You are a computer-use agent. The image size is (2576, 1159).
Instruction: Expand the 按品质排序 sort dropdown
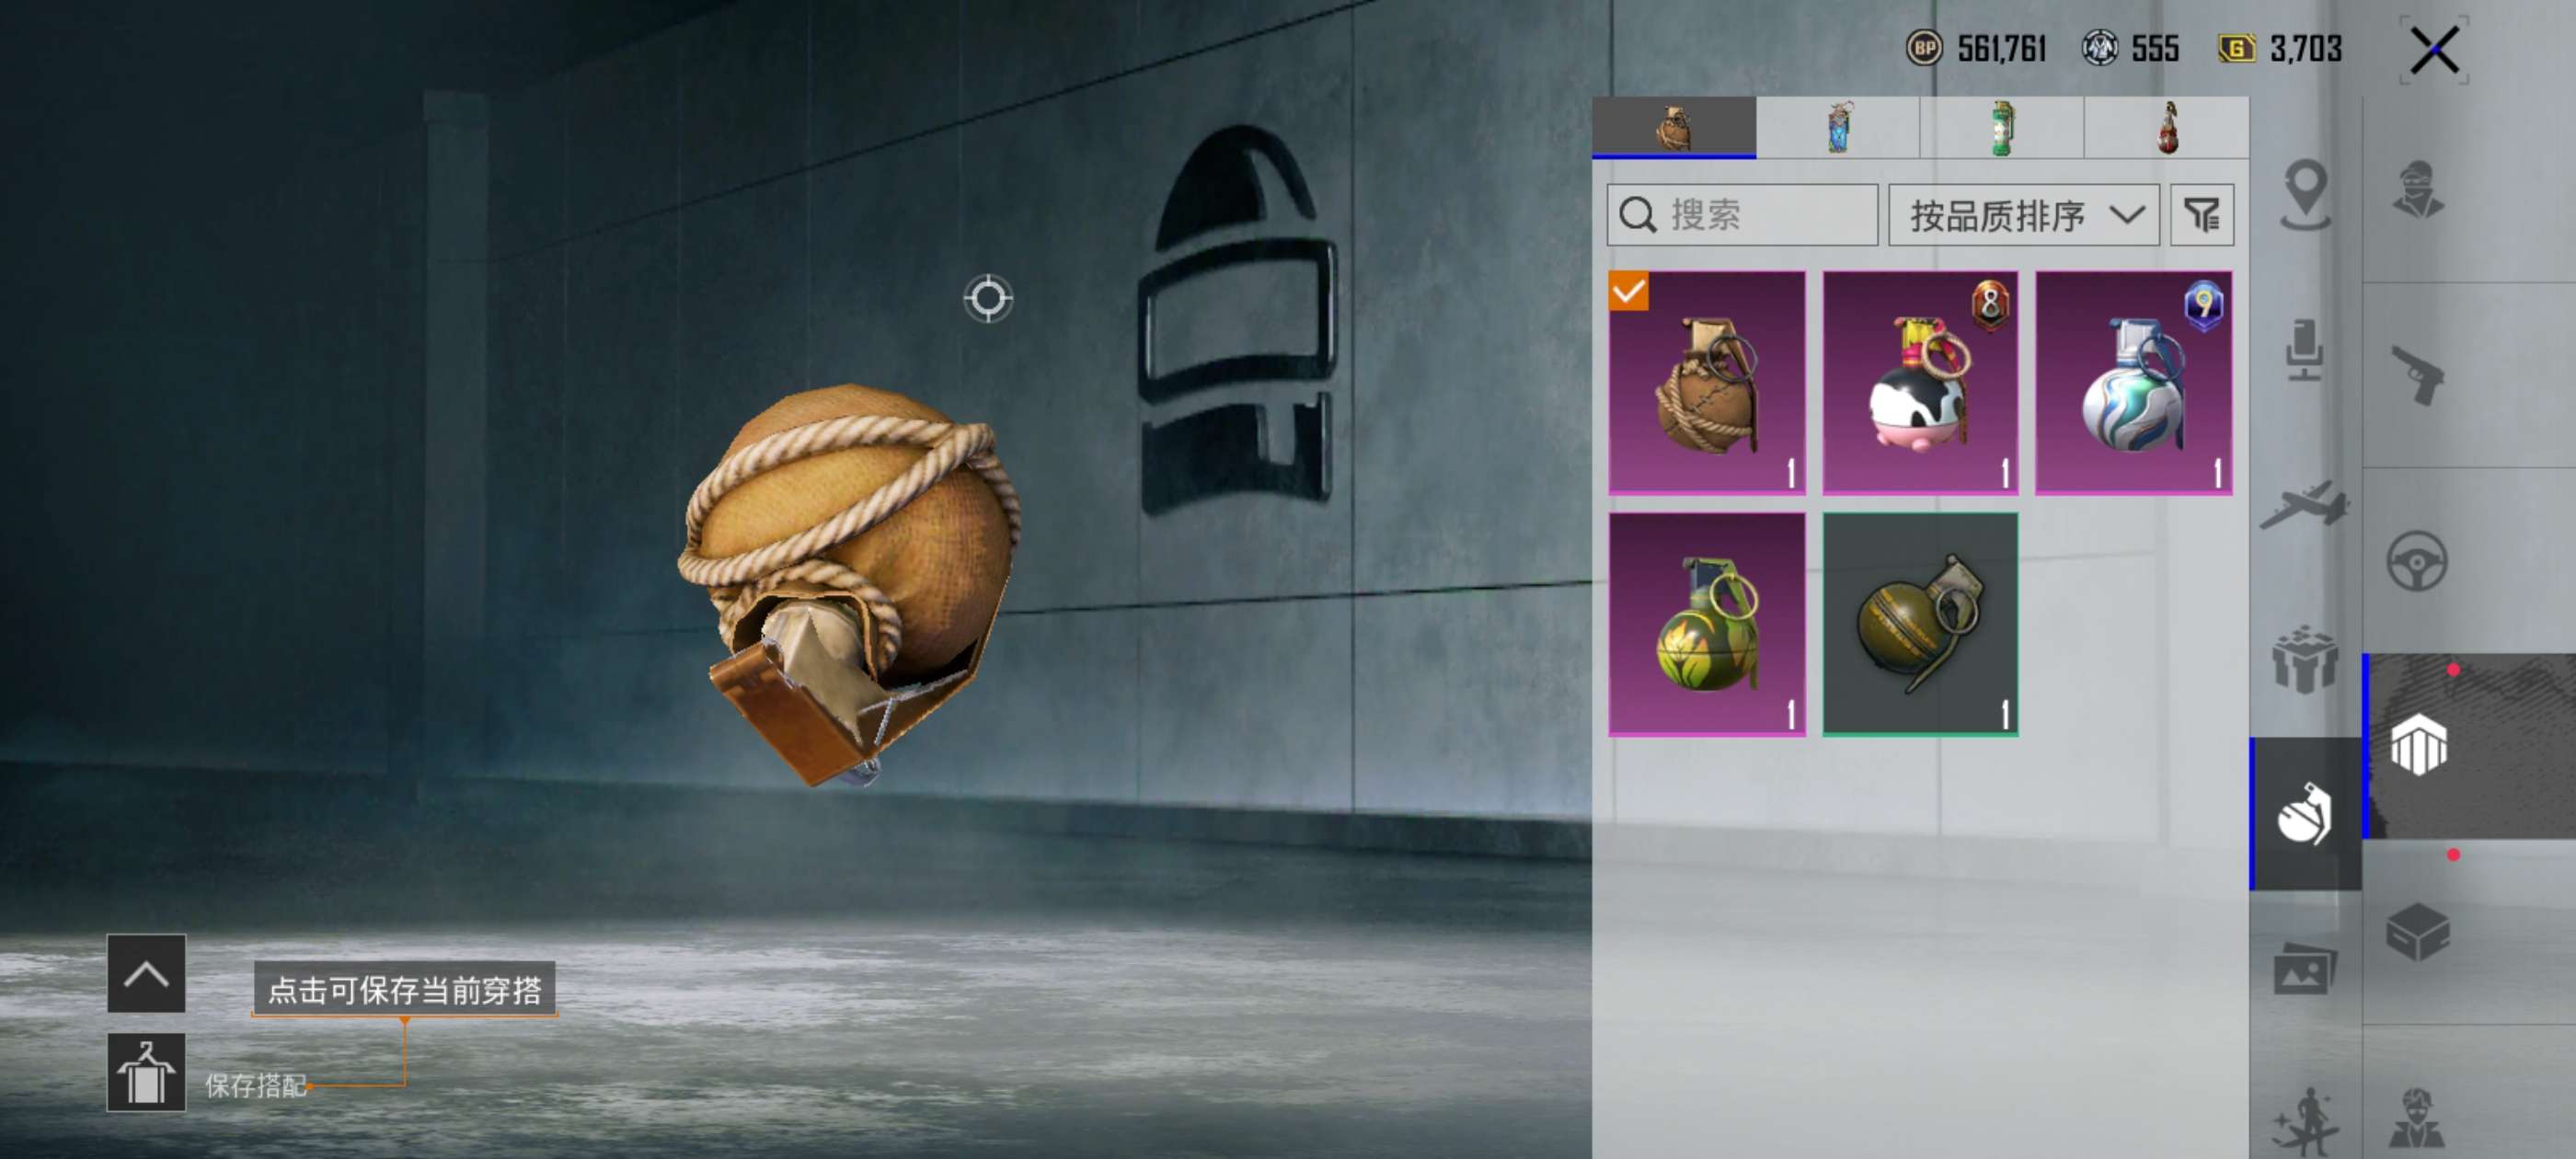pyautogui.click(x=2023, y=215)
